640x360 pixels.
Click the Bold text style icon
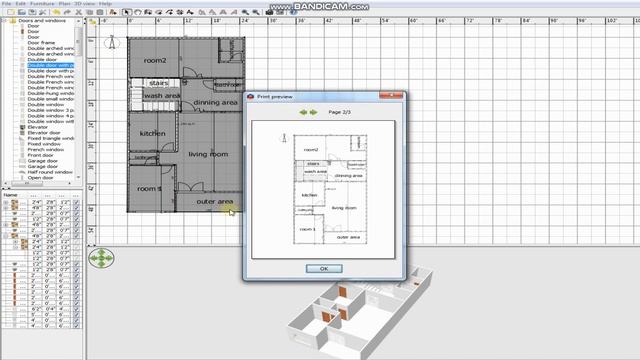click(223, 12)
